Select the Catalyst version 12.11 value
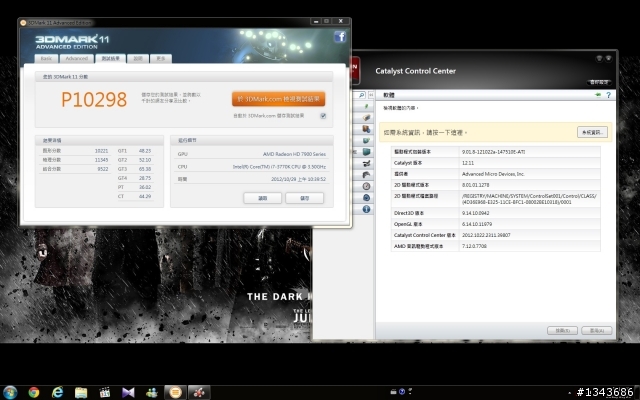 [468, 163]
